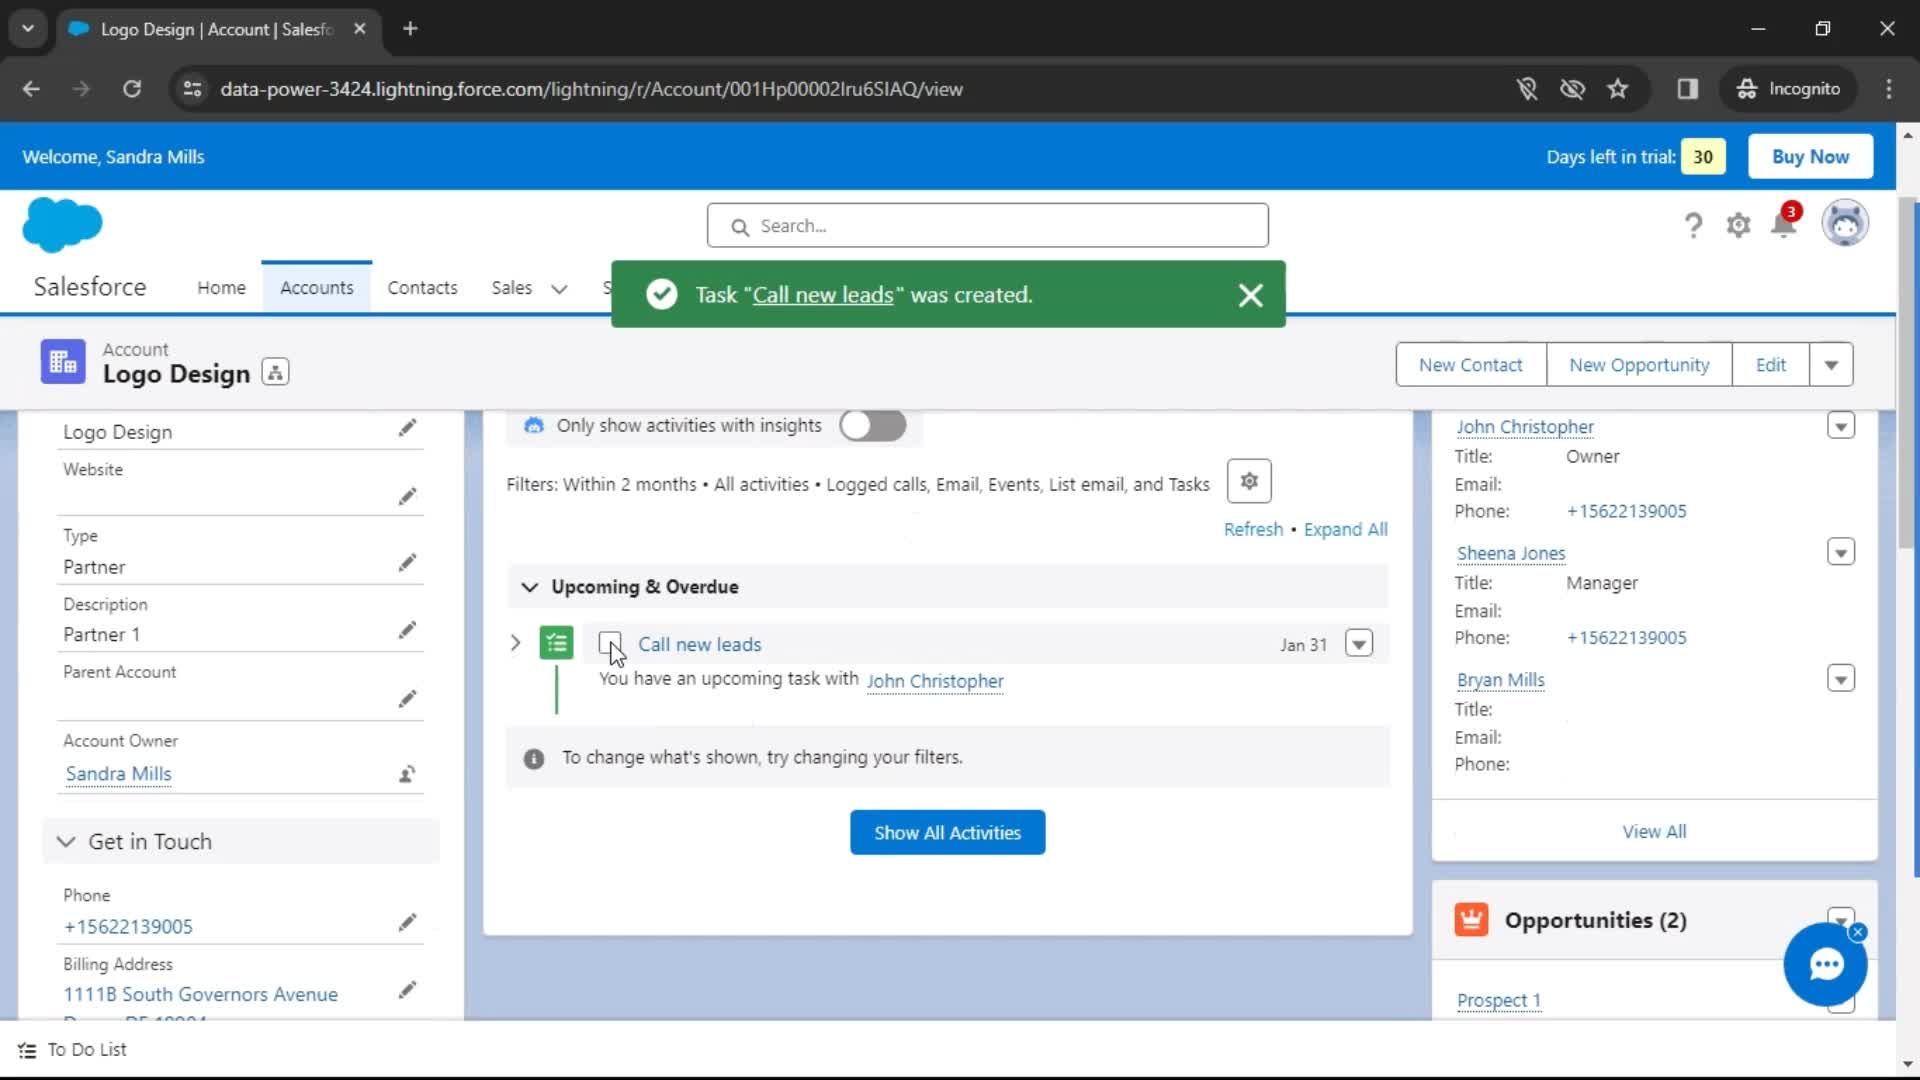1920x1080 pixels.
Task: Open the user profile avatar
Action: coord(1844,223)
